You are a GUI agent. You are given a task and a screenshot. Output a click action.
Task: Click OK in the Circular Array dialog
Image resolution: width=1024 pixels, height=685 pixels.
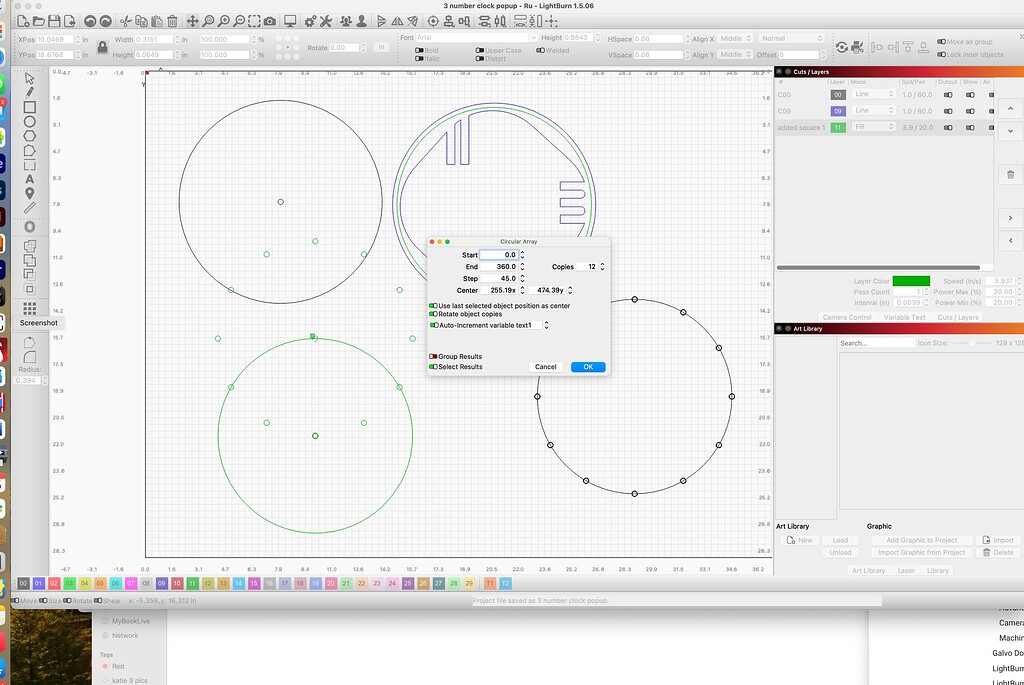[x=588, y=366]
